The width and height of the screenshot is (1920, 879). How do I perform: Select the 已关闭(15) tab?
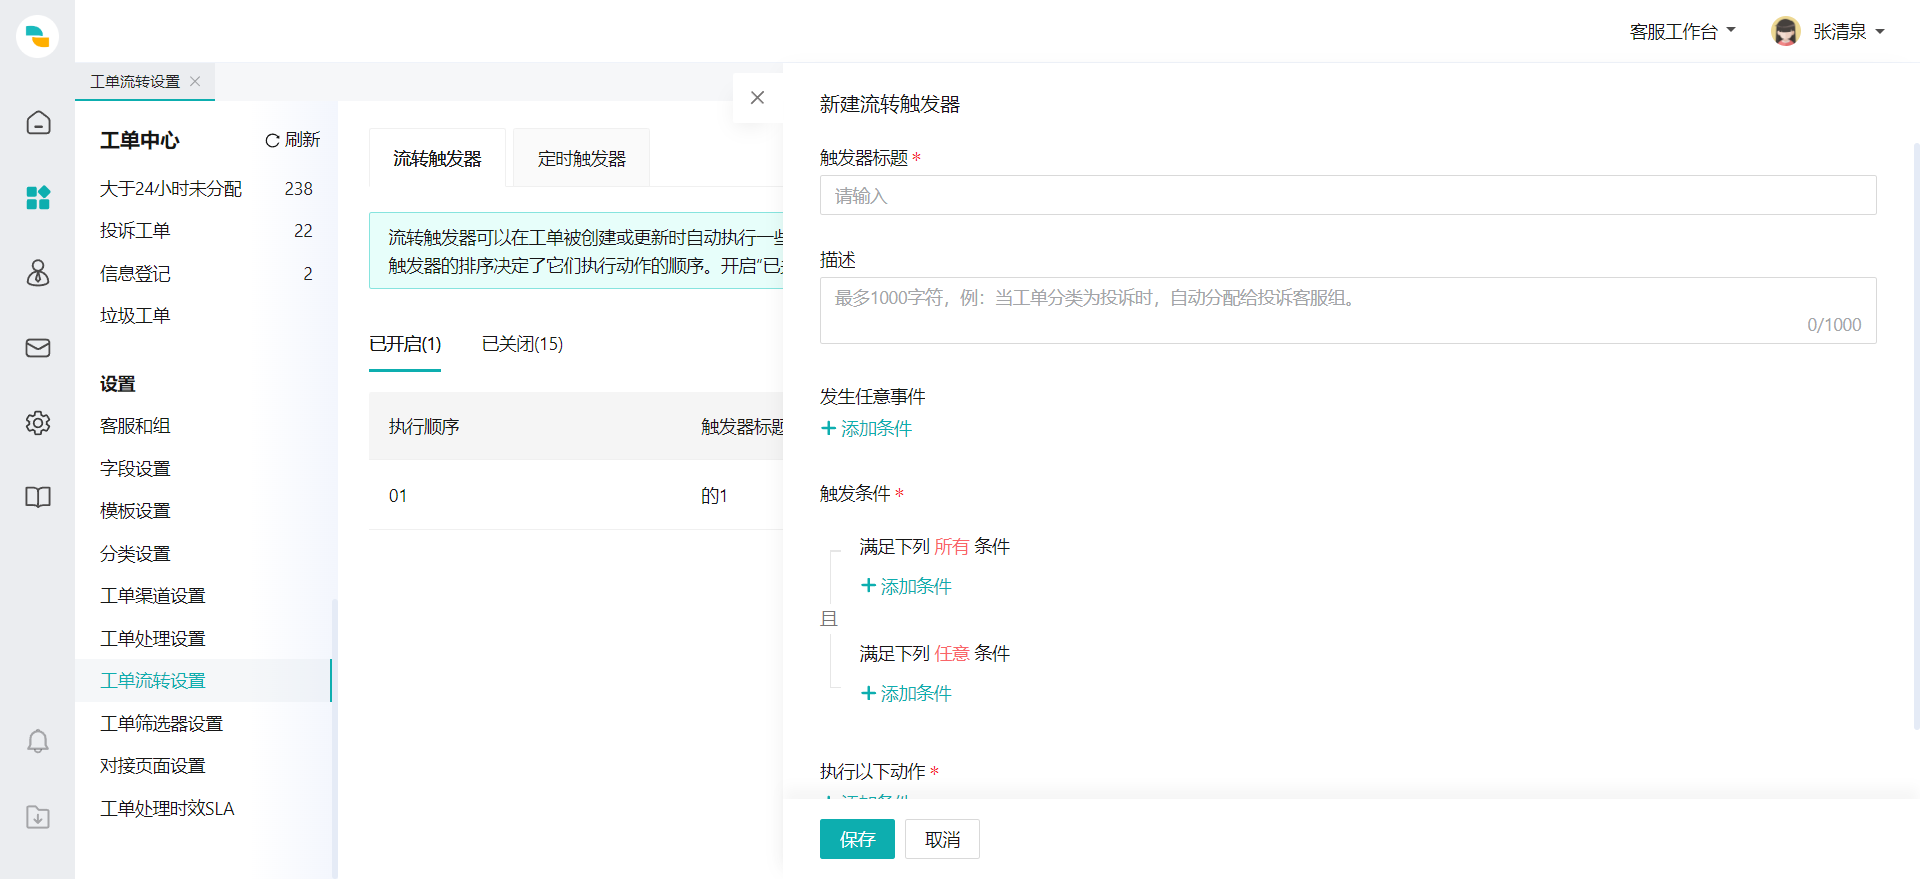522,344
